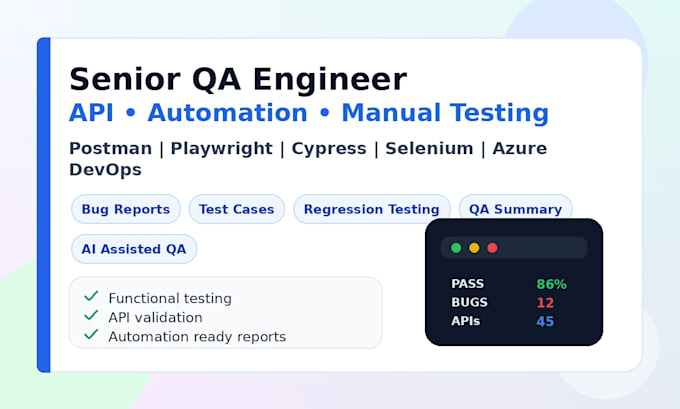The image size is (680, 409).
Task: Click the blue vertical accent bar
Action: (43, 205)
